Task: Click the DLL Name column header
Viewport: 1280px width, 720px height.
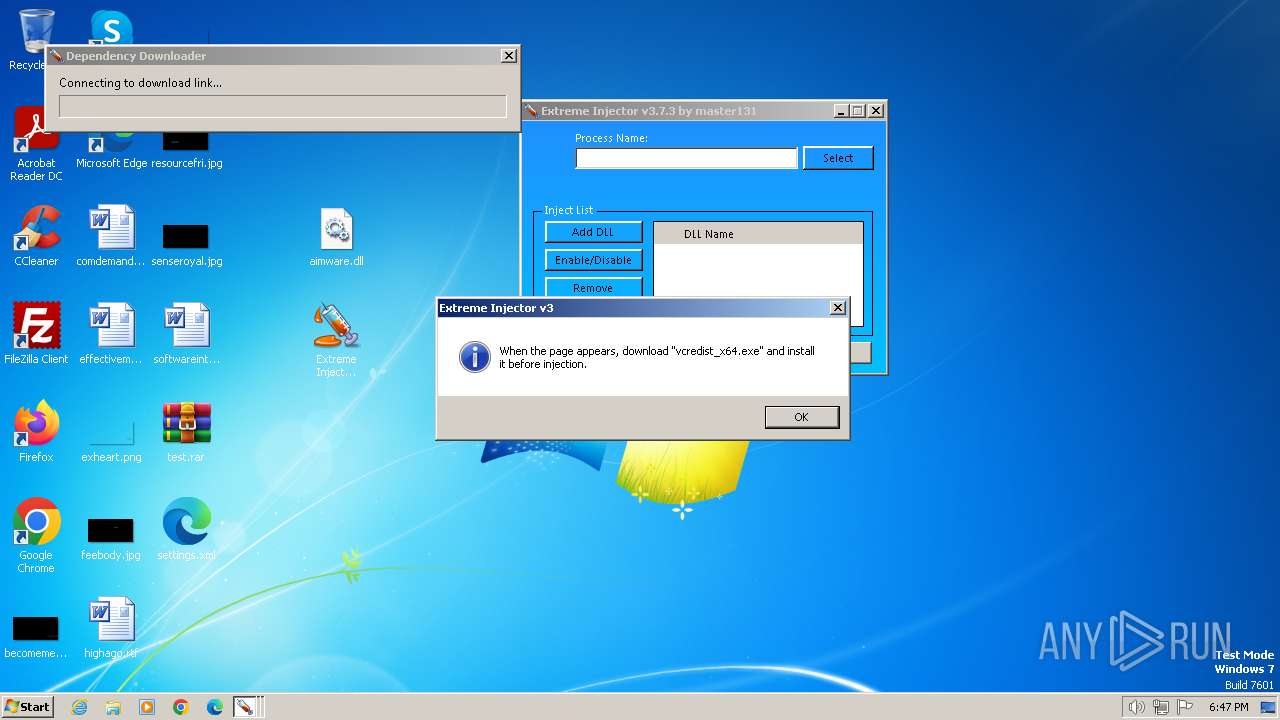Action: pyautogui.click(x=758, y=234)
